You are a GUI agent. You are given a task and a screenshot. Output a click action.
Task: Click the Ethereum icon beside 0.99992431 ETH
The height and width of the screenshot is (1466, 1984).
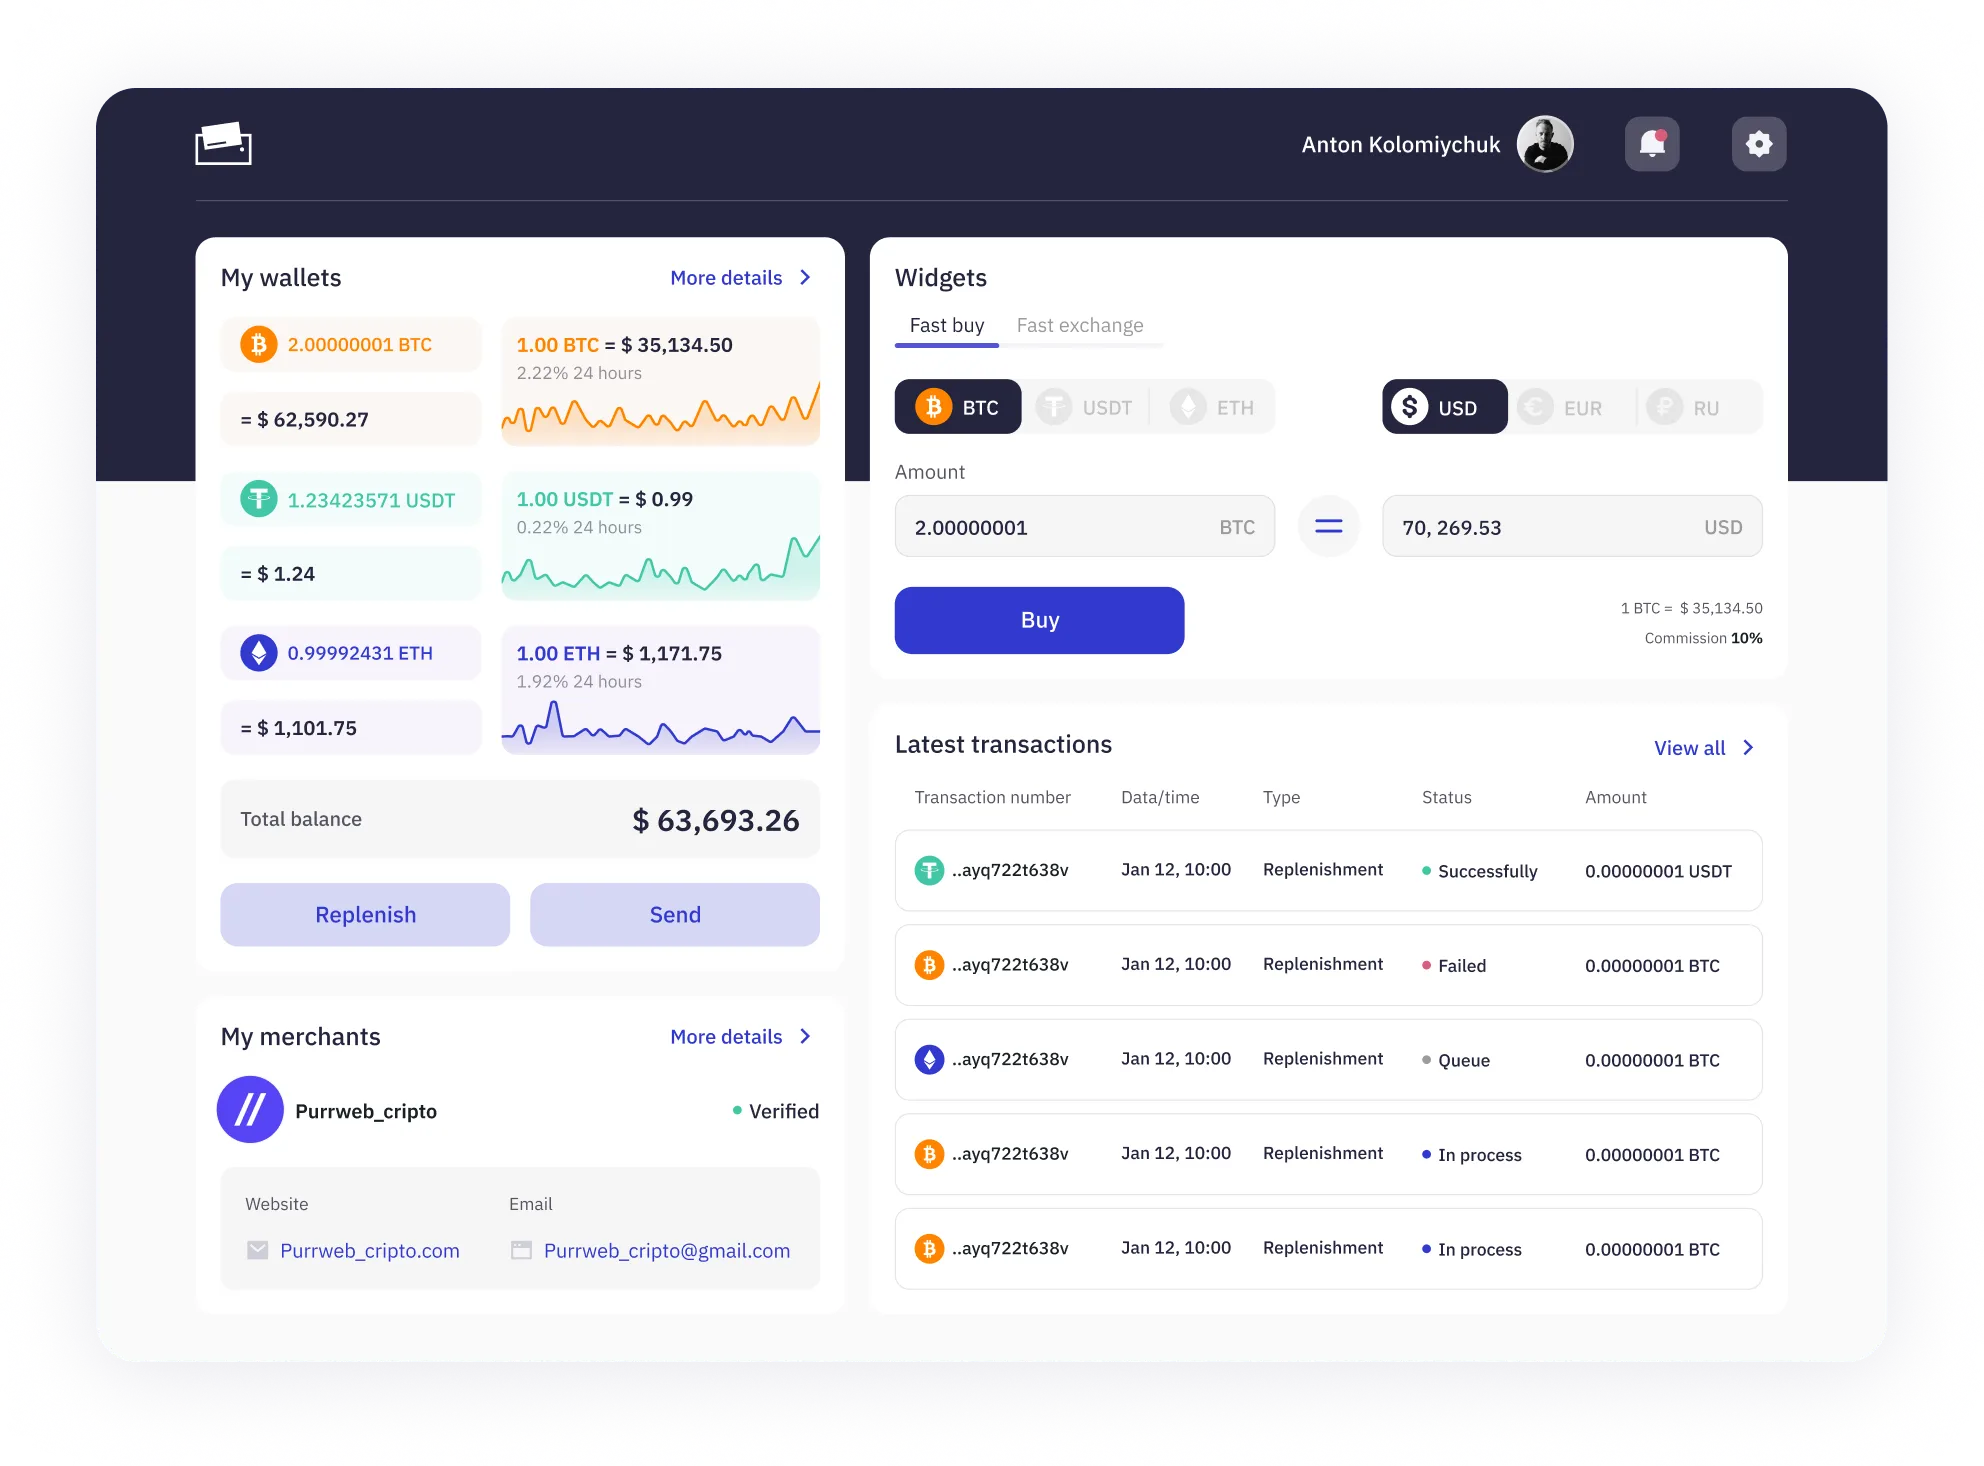click(x=259, y=653)
